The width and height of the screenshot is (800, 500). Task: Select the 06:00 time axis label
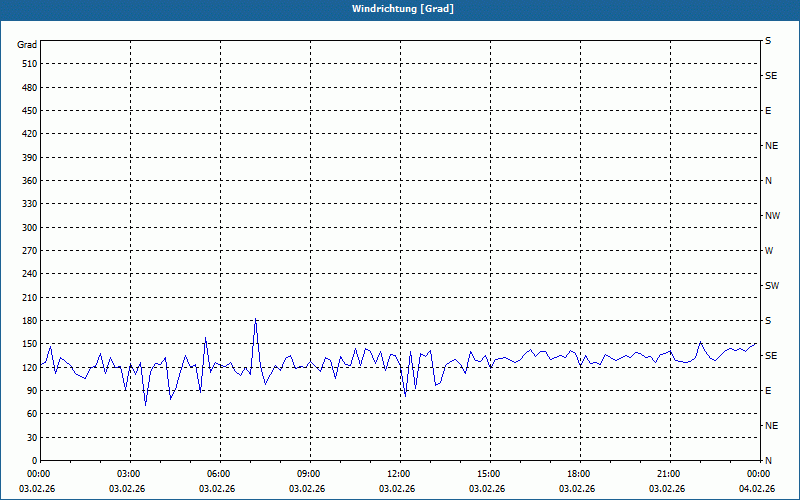click(x=220, y=474)
